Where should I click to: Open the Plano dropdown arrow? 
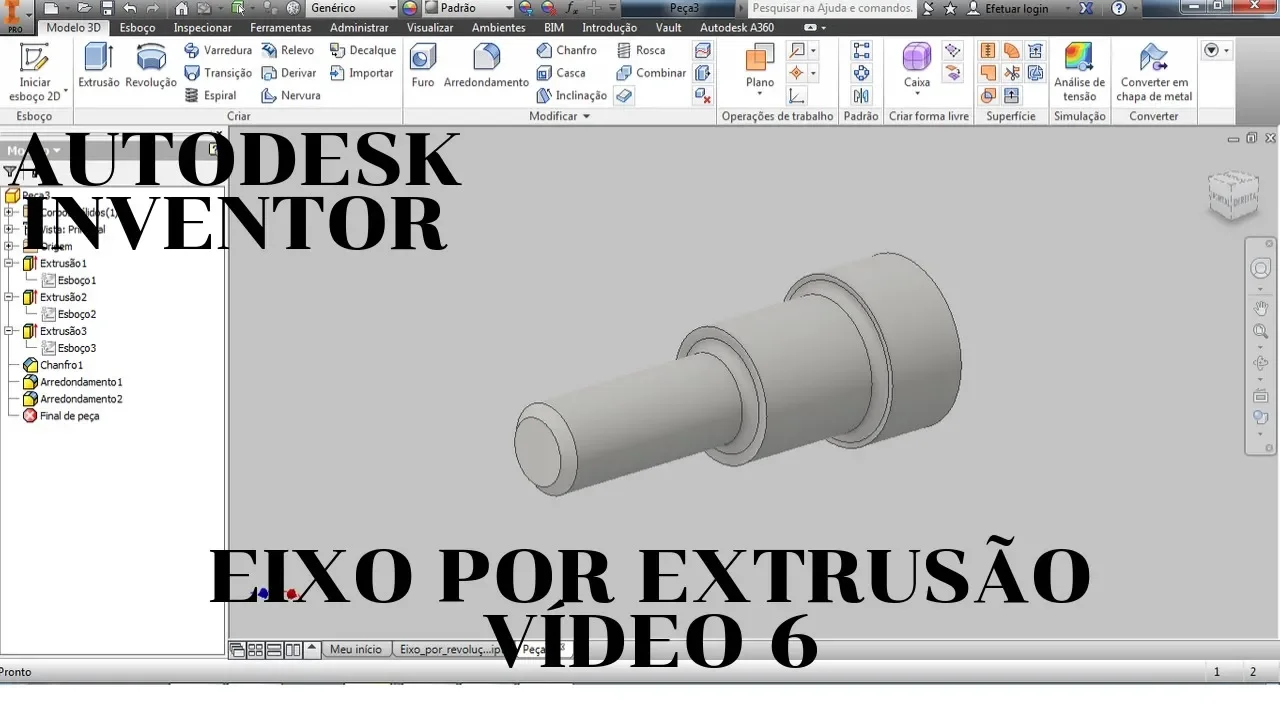760,95
